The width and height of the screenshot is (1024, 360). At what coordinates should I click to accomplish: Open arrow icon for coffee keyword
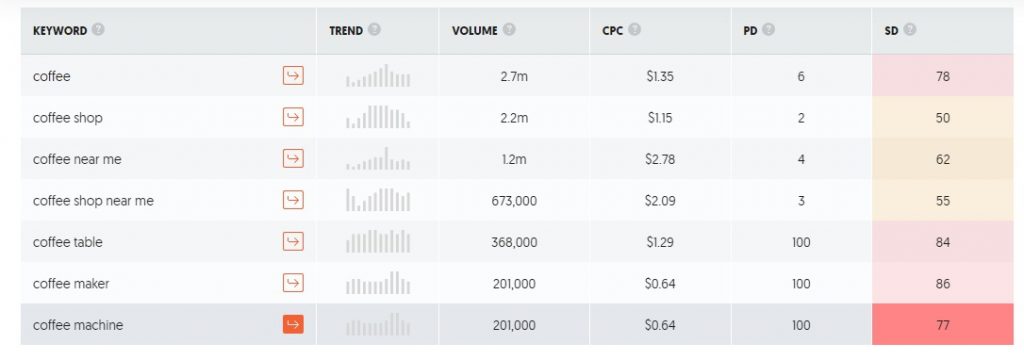coord(293,76)
